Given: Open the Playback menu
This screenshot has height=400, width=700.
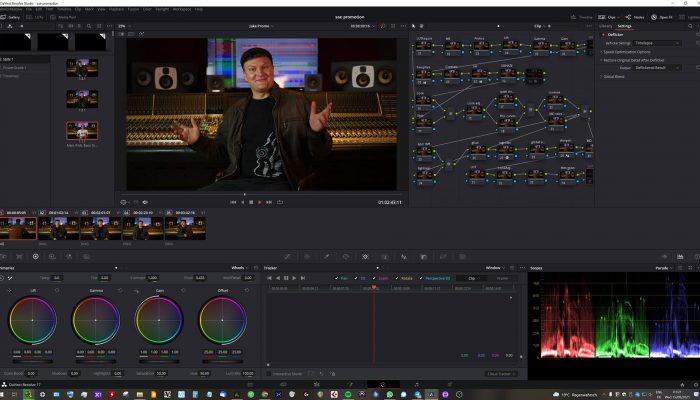Looking at the screenshot, I should coord(116,9).
